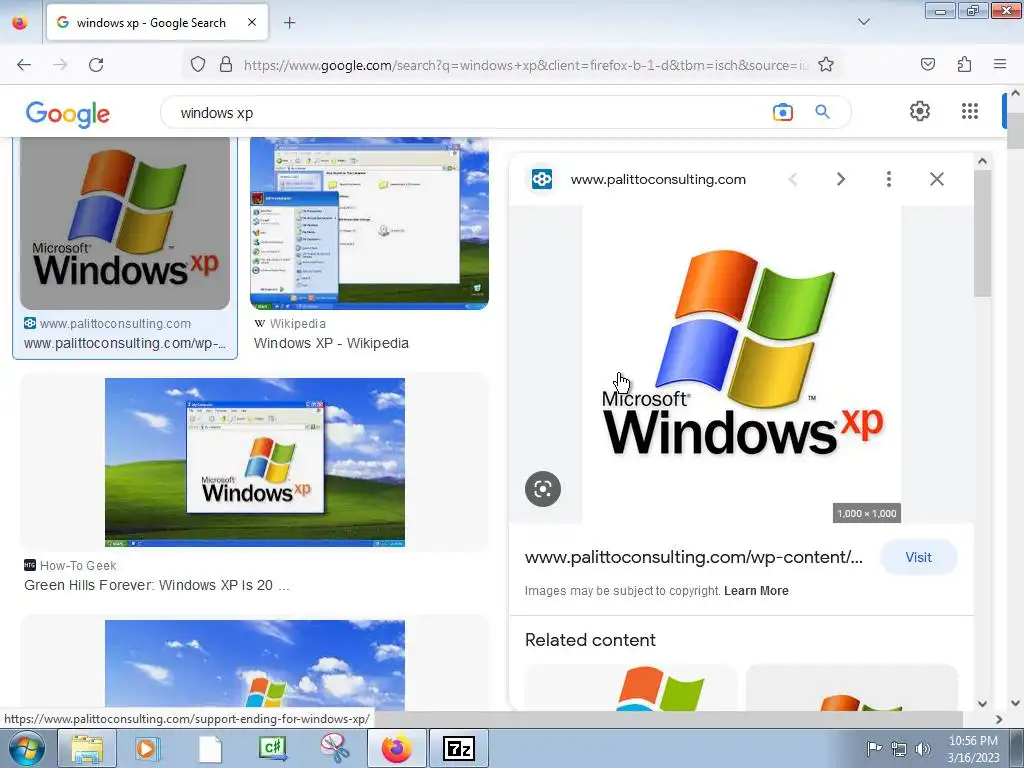Open 7-Zip from the taskbar

458,748
